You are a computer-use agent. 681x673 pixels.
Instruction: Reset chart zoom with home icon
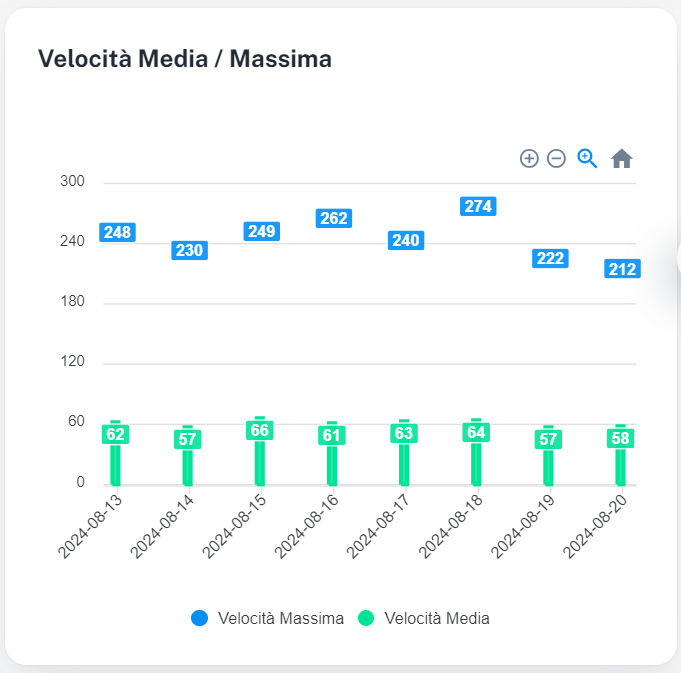(x=622, y=158)
